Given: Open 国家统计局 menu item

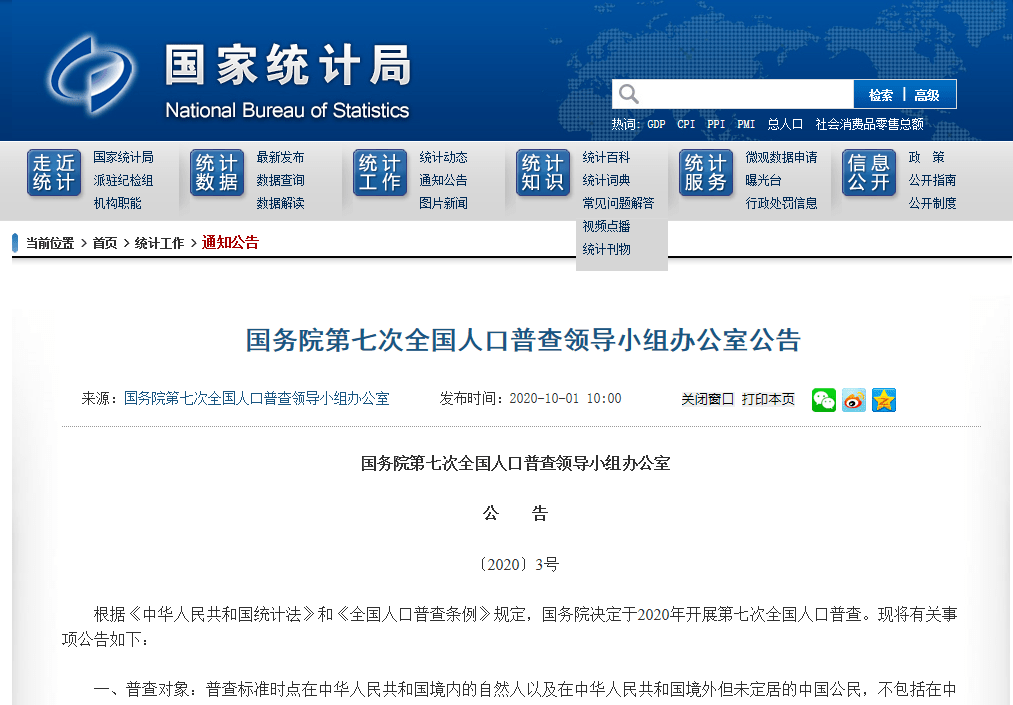Looking at the screenshot, I should click(x=123, y=157).
